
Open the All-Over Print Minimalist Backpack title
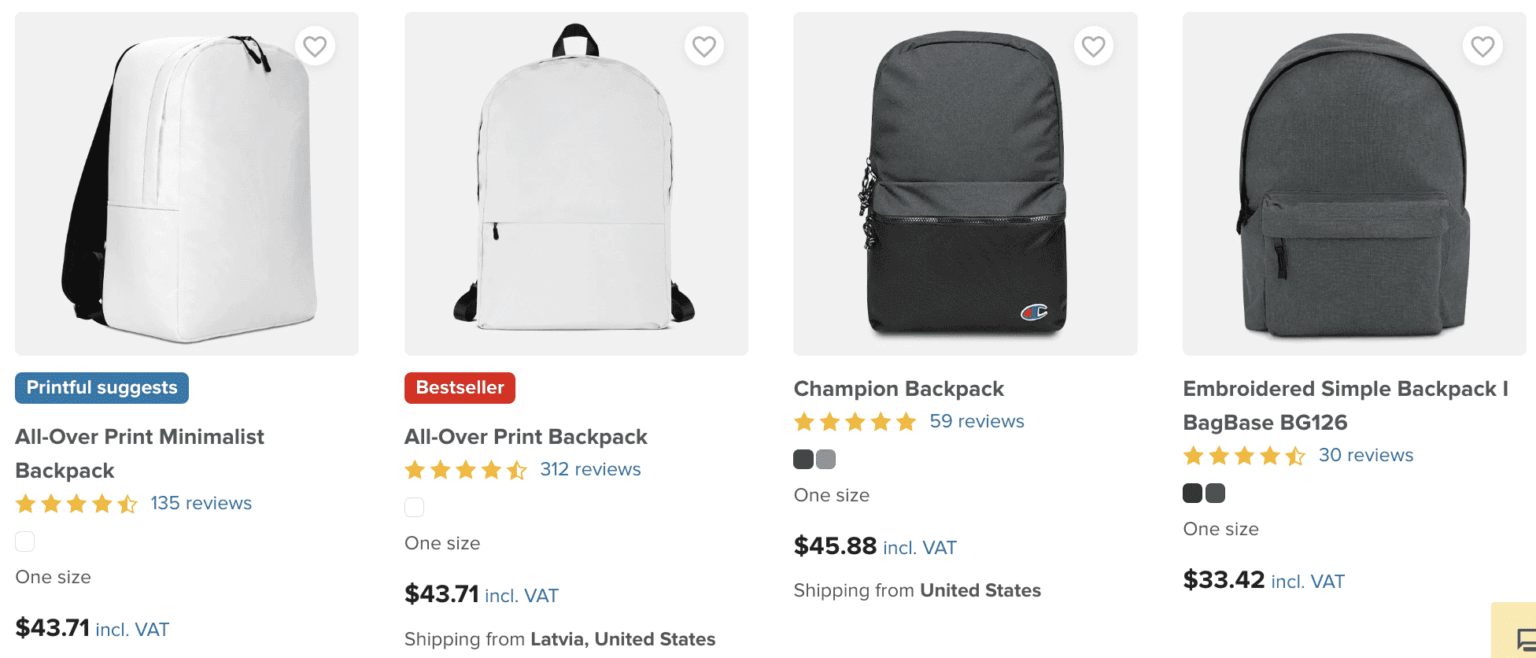(x=139, y=453)
